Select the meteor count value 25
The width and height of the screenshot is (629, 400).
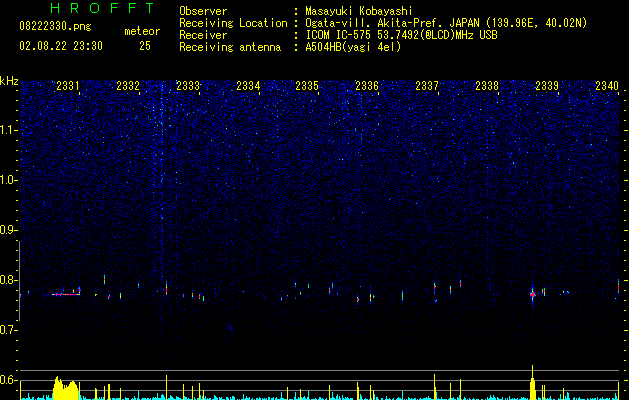[x=145, y=46]
